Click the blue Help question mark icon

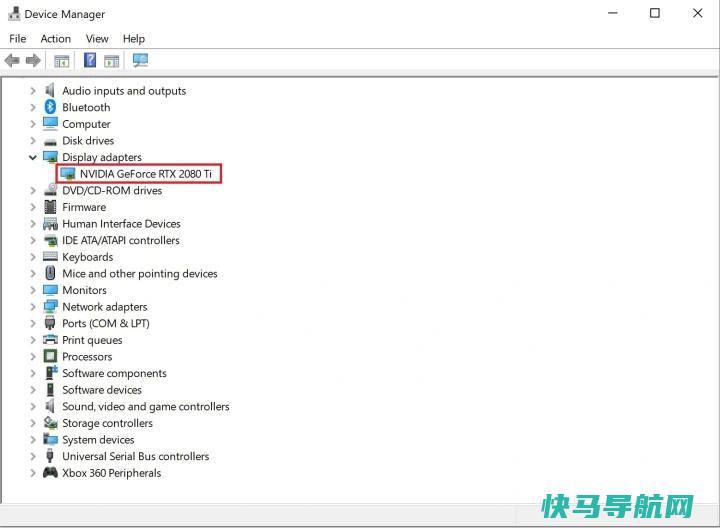point(90,60)
